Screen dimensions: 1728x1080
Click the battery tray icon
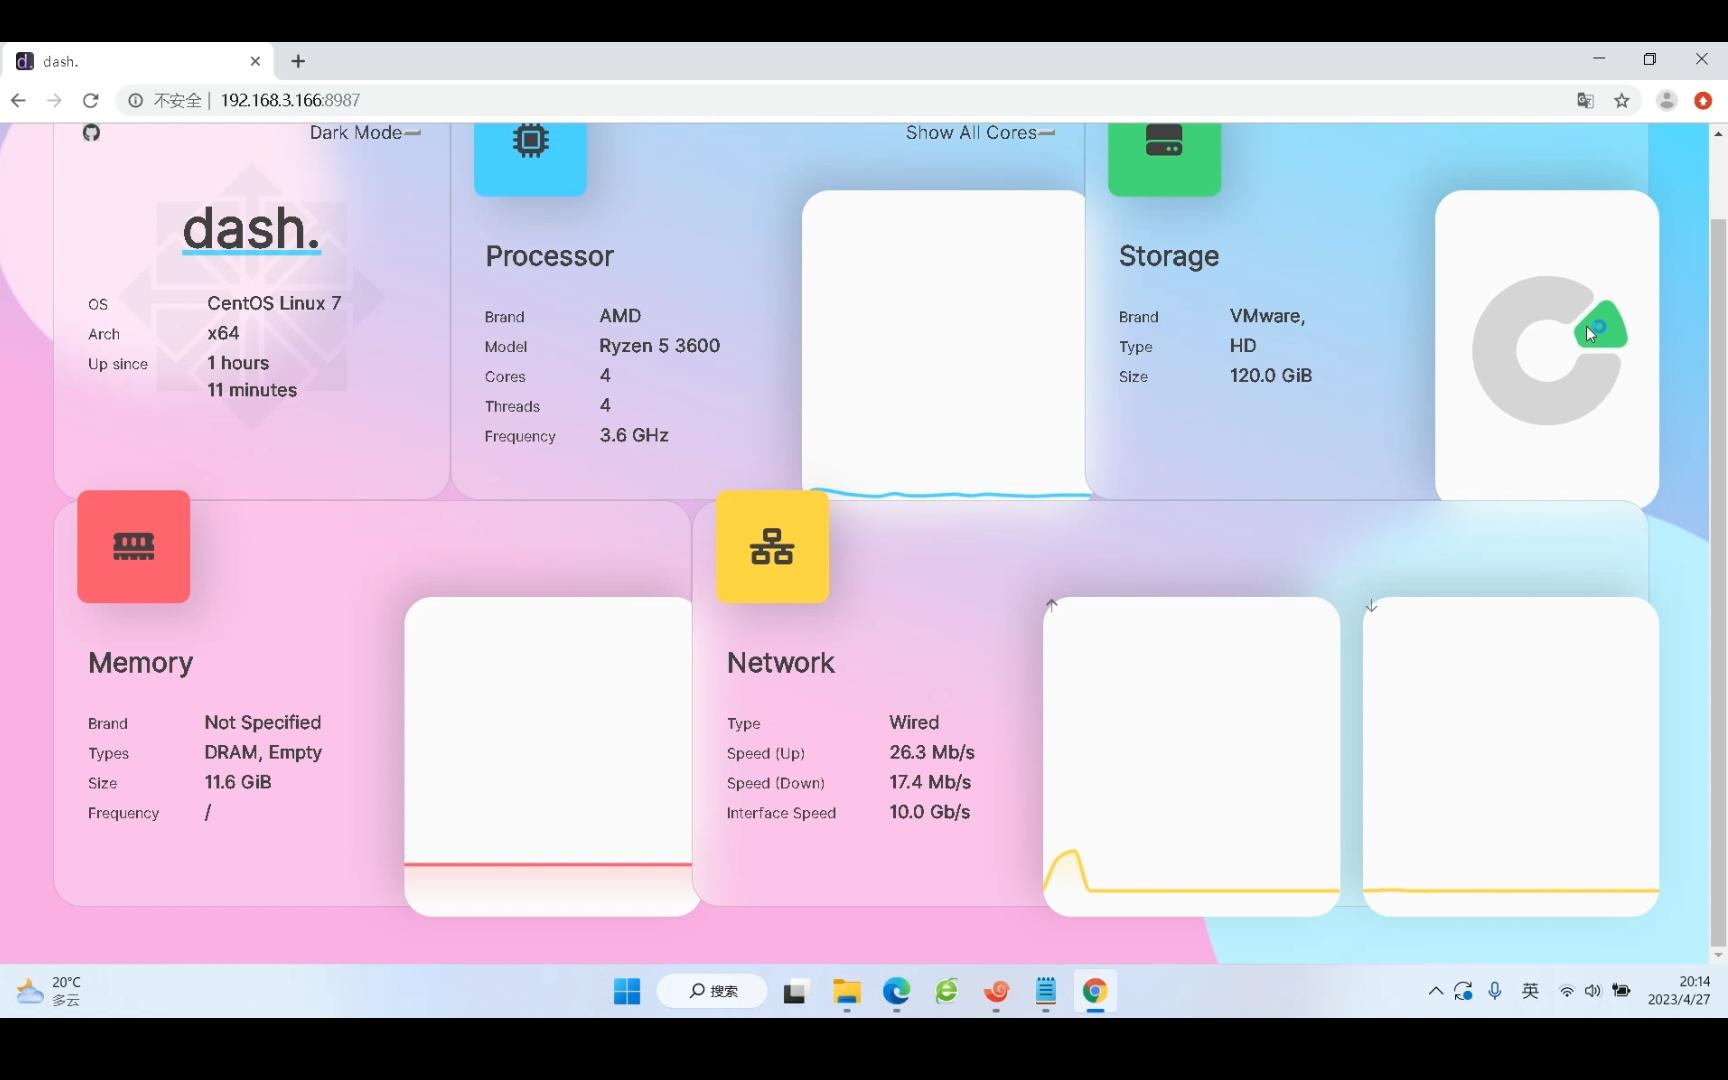(1621, 991)
